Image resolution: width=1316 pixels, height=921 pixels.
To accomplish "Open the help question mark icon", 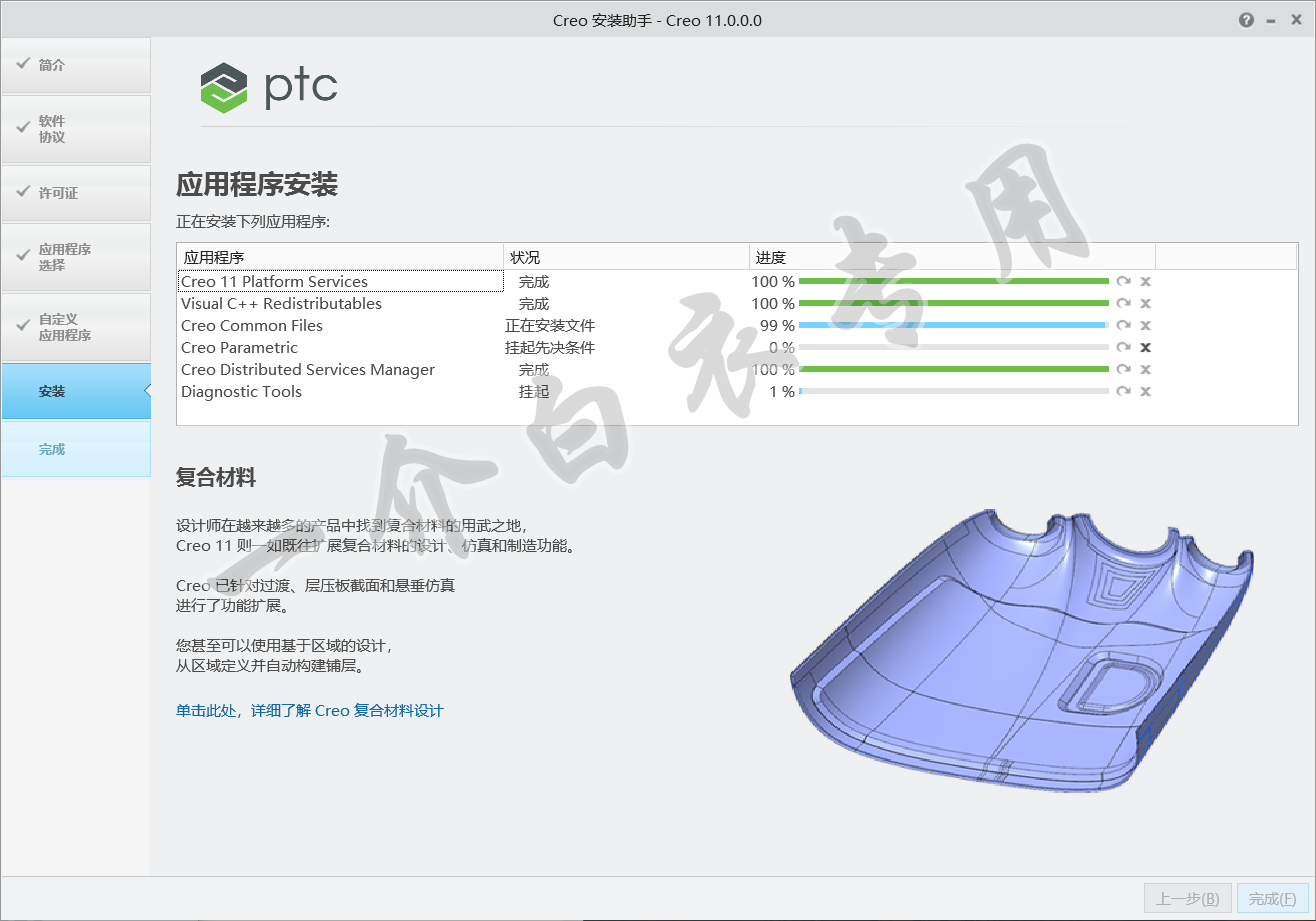I will click(x=1246, y=20).
